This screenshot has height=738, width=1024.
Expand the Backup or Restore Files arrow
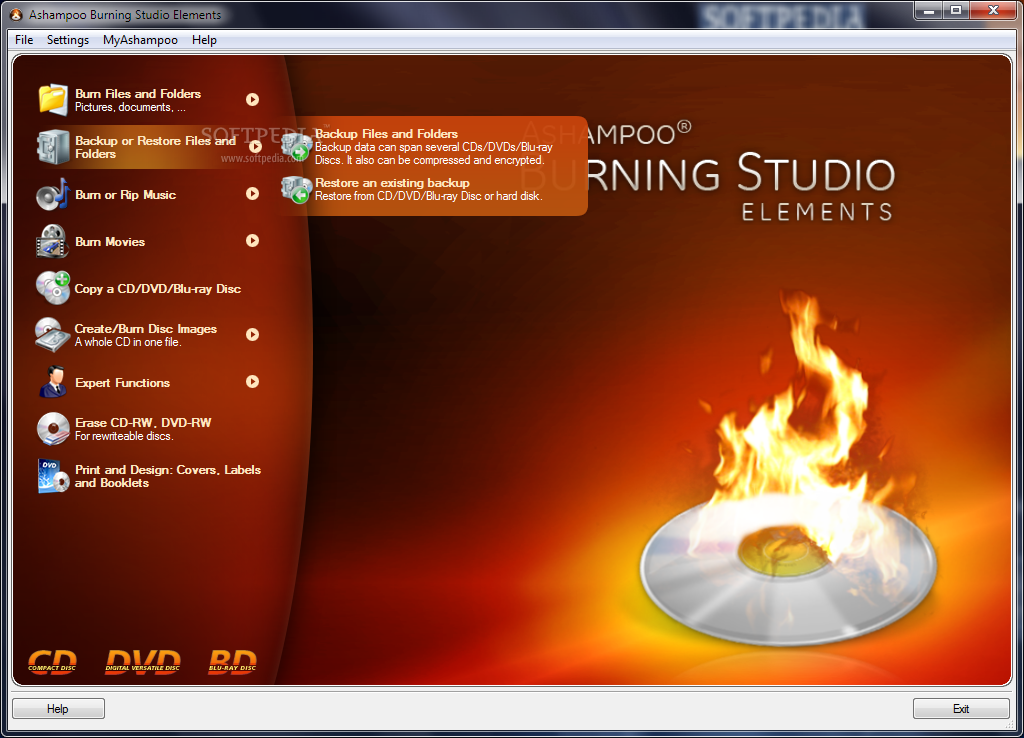[x=255, y=147]
